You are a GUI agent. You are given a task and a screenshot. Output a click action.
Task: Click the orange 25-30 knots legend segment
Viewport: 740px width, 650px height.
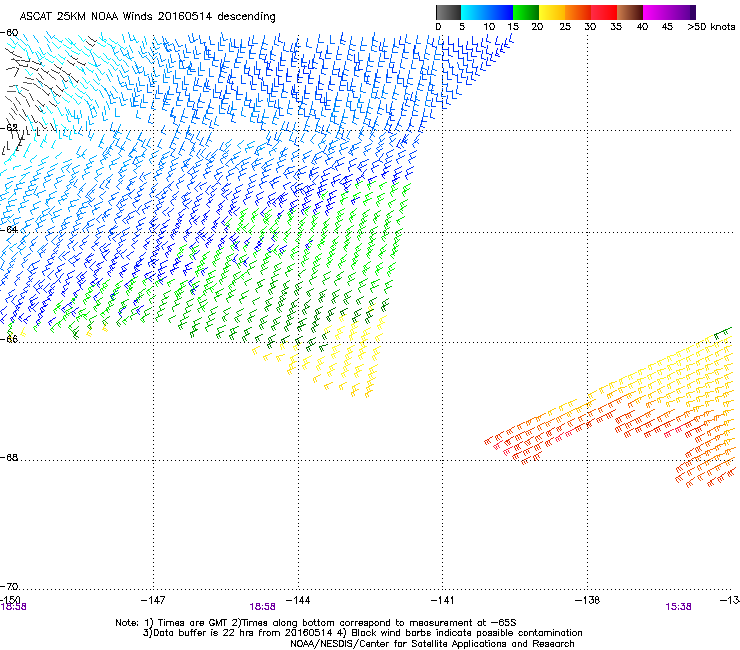pyautogui.click(x=578, y=12)
